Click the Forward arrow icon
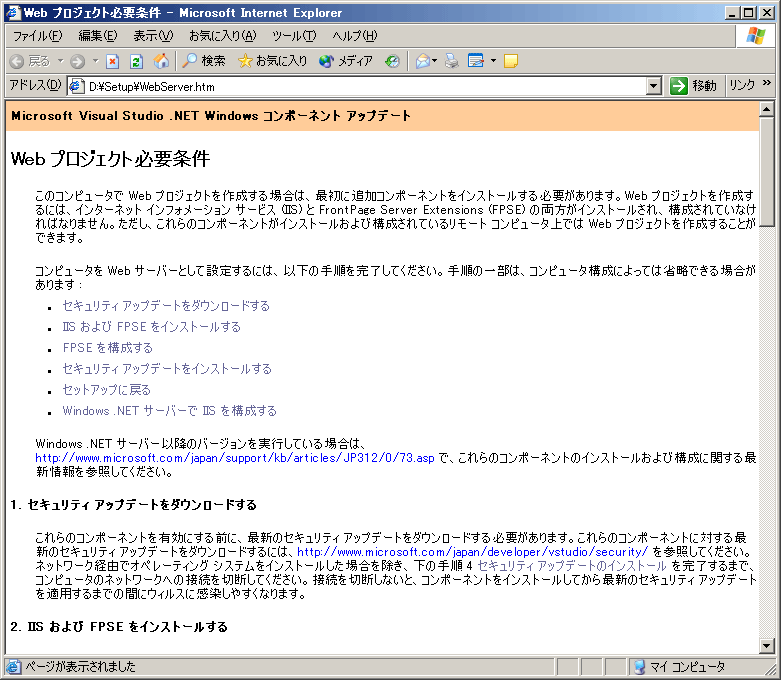The height and width of the screenshot is (680, 781). point(77,61)
